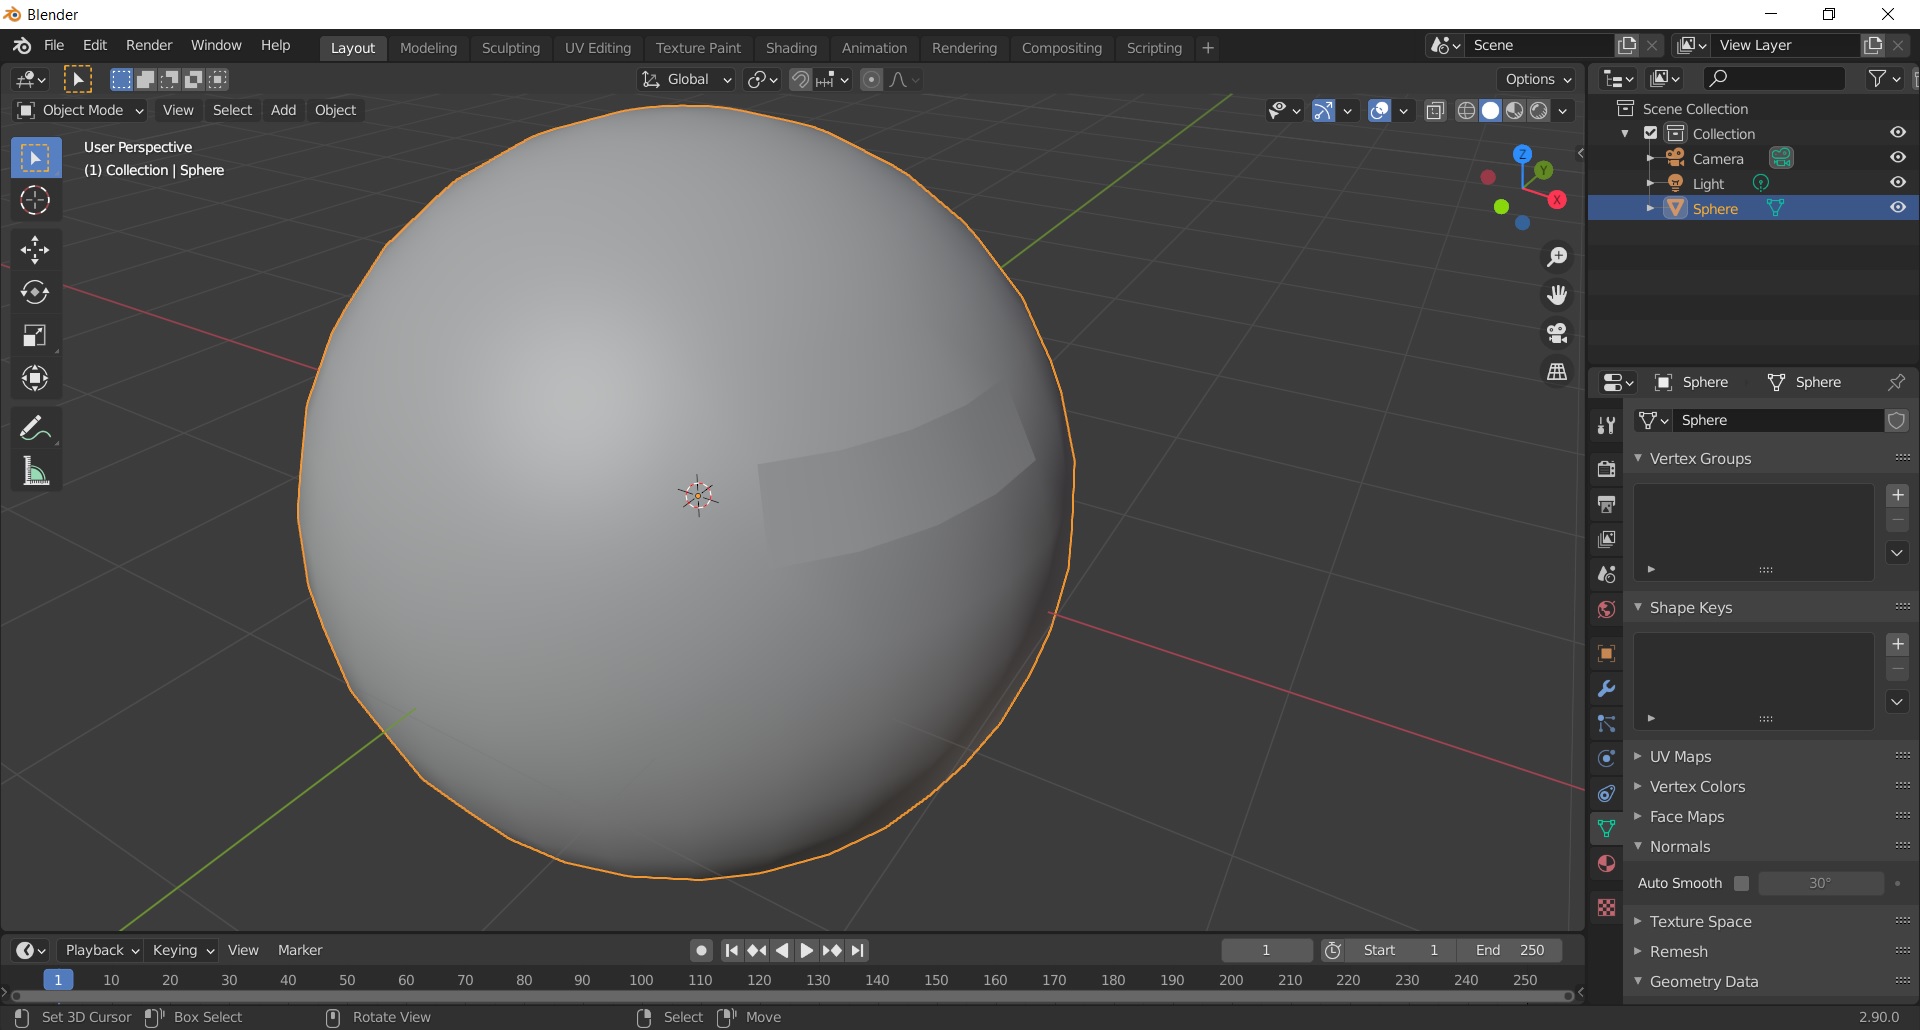Select the Cursor tool in toolbar

(x=35, y=201)
